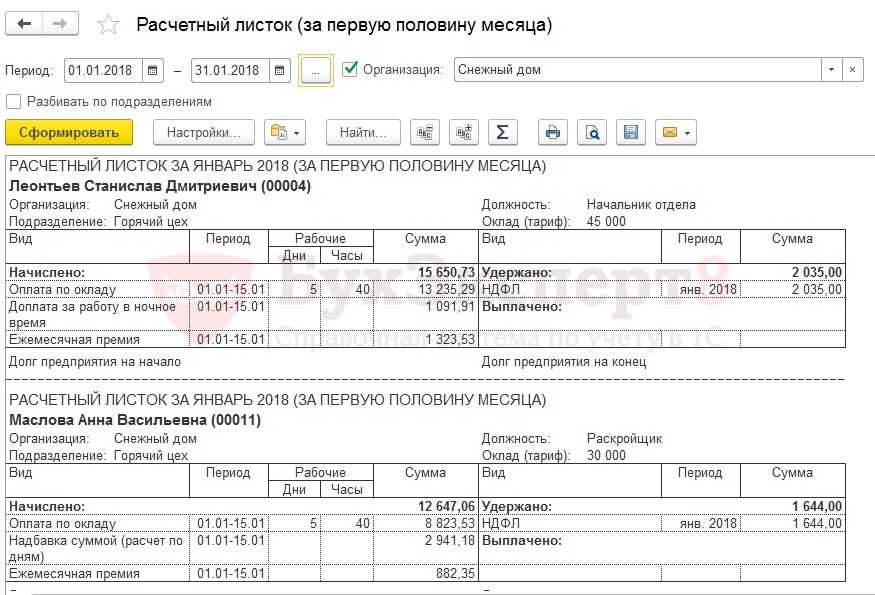Open the Настройки... settings dialog

coord(204,132)
